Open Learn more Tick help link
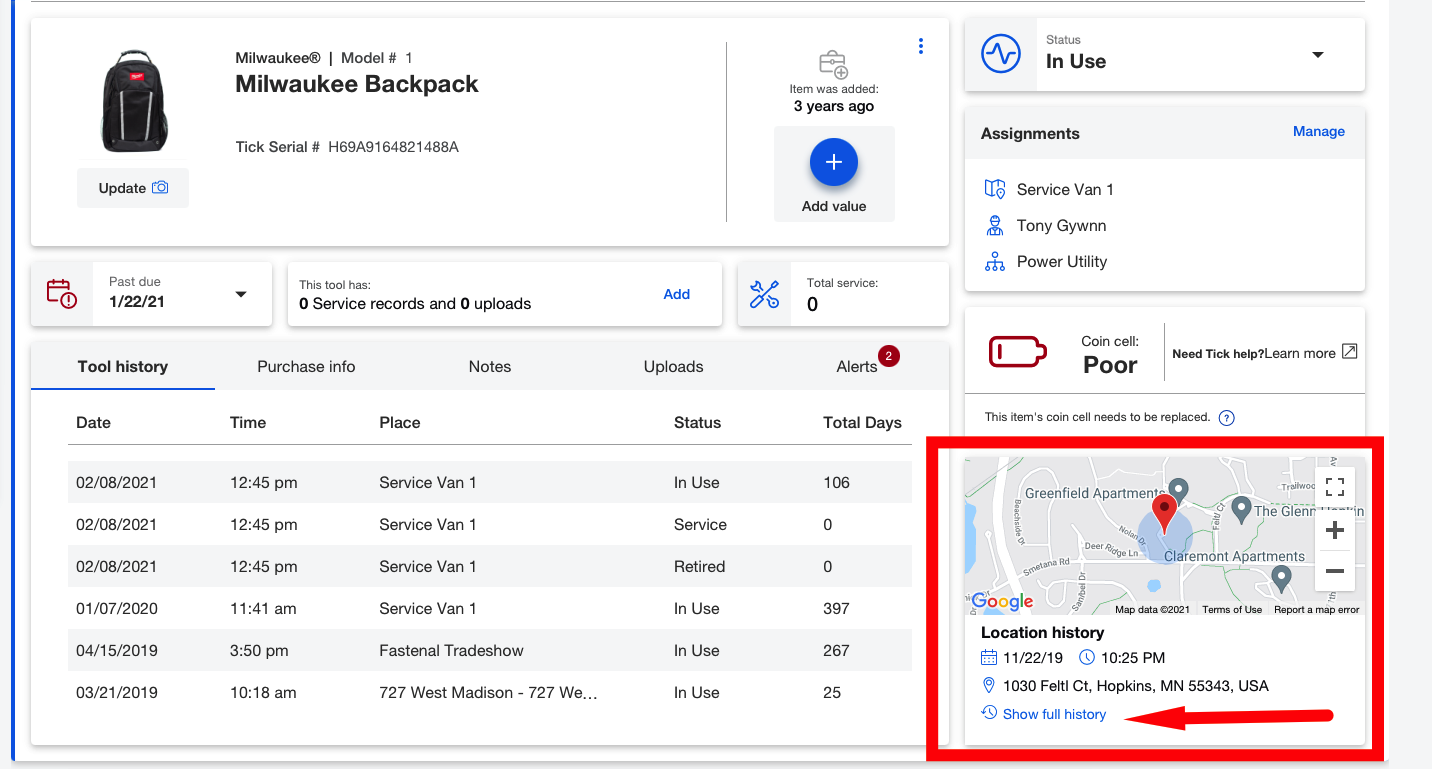The width and height of the screenshot is (1432, 769). (x=1299, y=353)
